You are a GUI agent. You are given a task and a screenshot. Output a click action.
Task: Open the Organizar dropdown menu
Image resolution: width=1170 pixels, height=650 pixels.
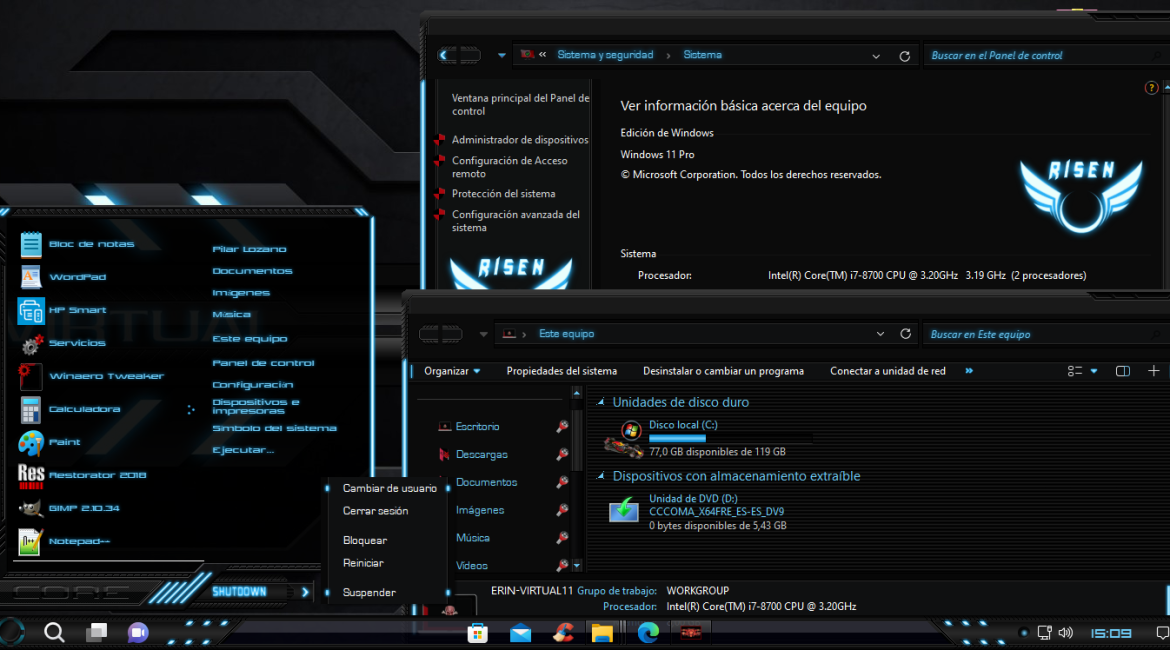451,371
